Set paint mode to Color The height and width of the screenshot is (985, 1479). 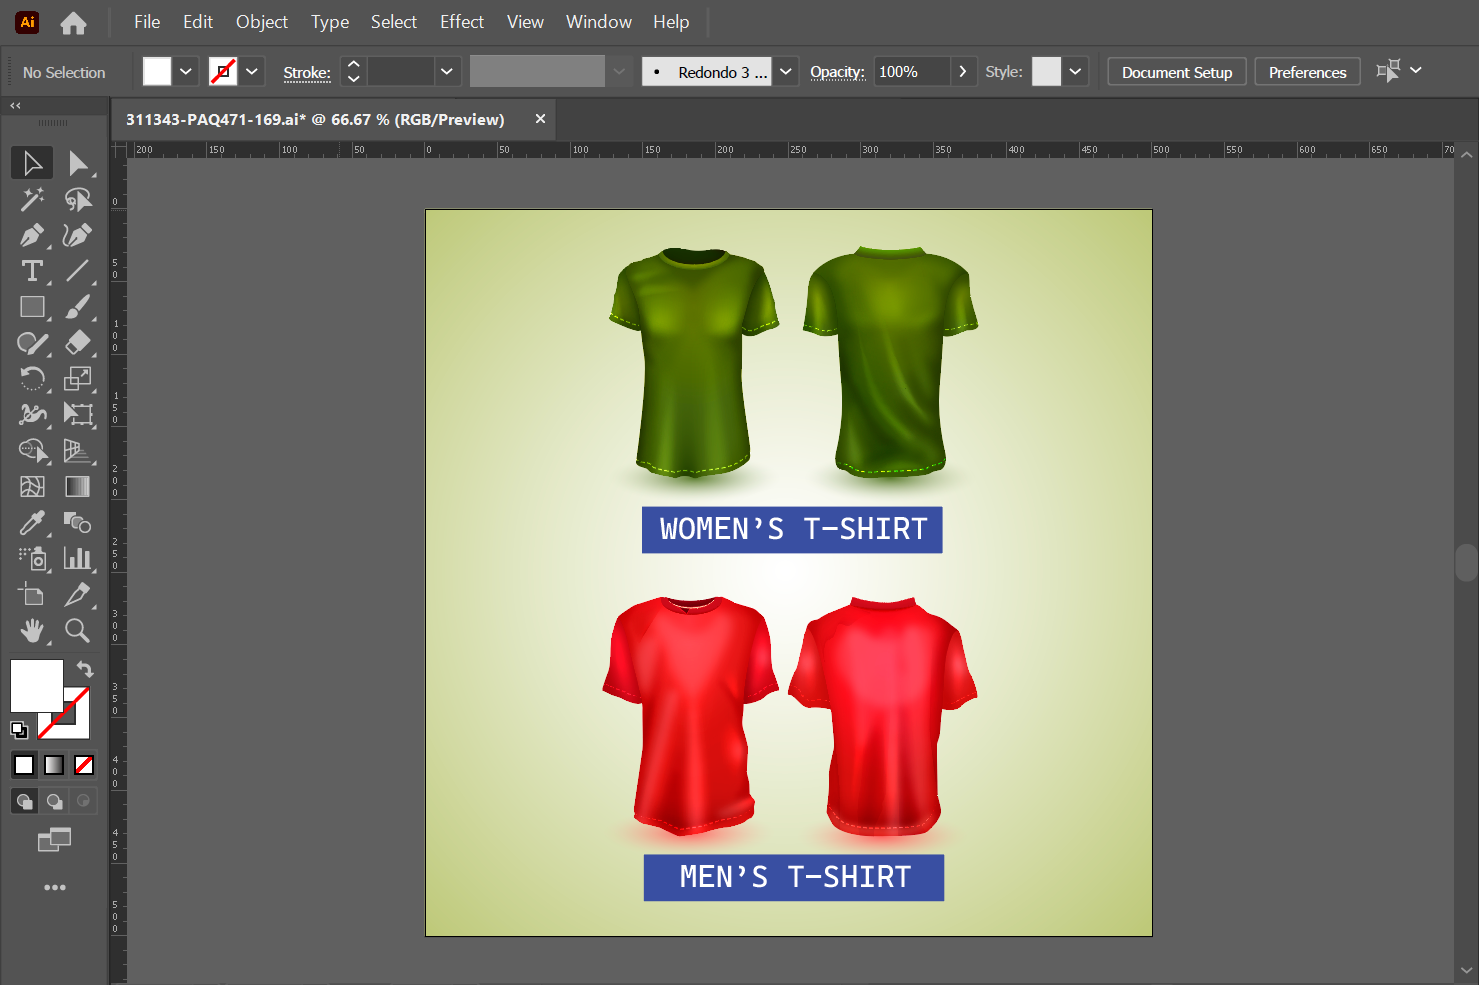[24, 765]
